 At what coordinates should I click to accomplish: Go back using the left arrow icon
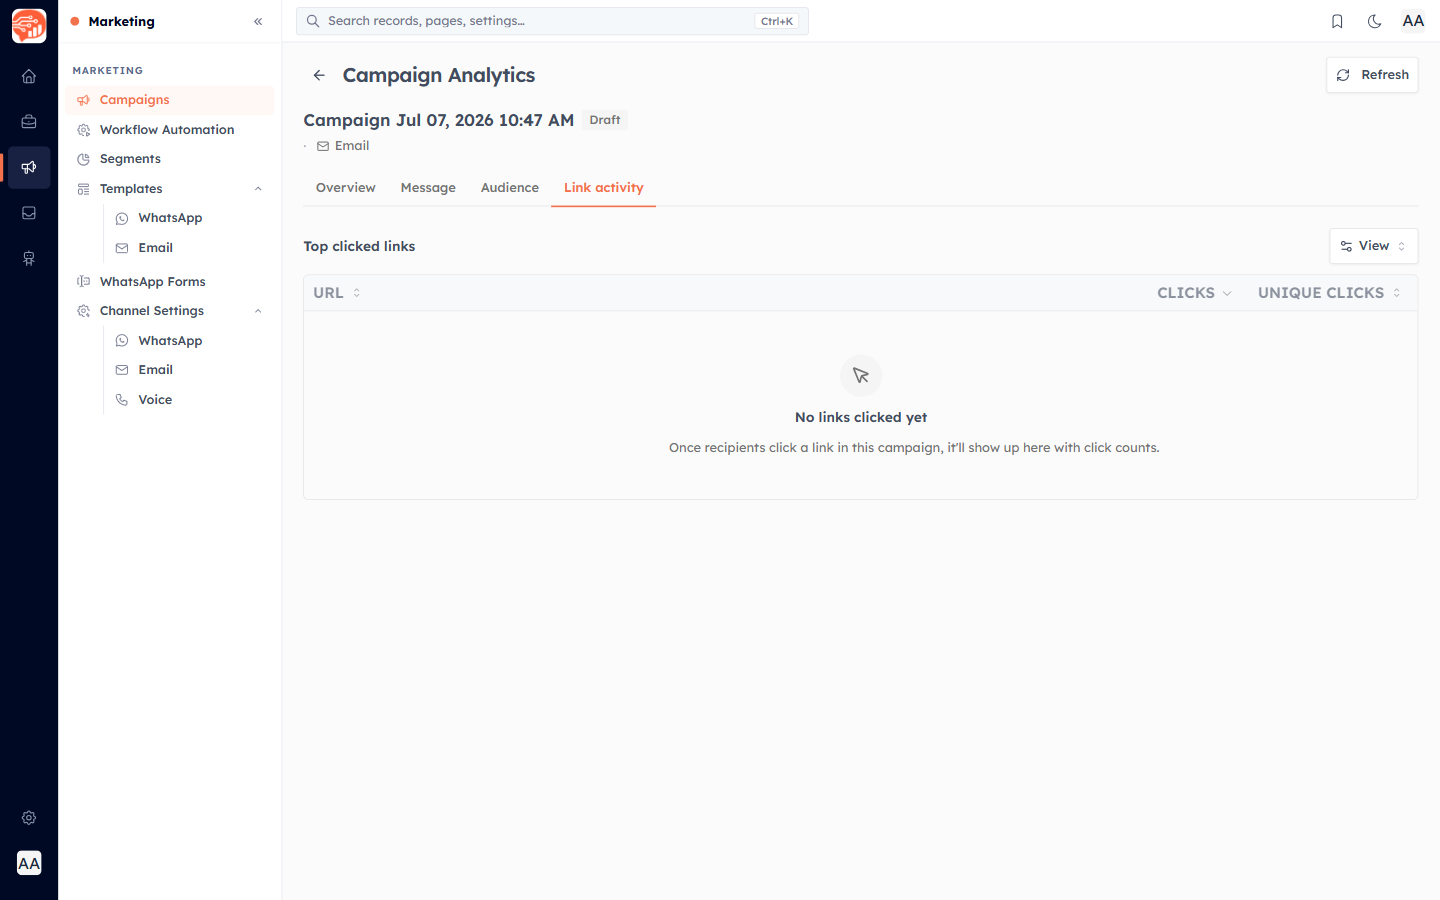(319, 75)
